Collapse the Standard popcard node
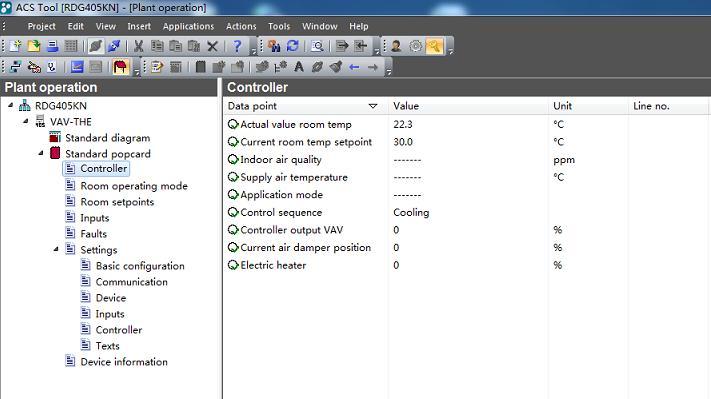Viewport: 711px width, 399px height. [x=41, y=153]
